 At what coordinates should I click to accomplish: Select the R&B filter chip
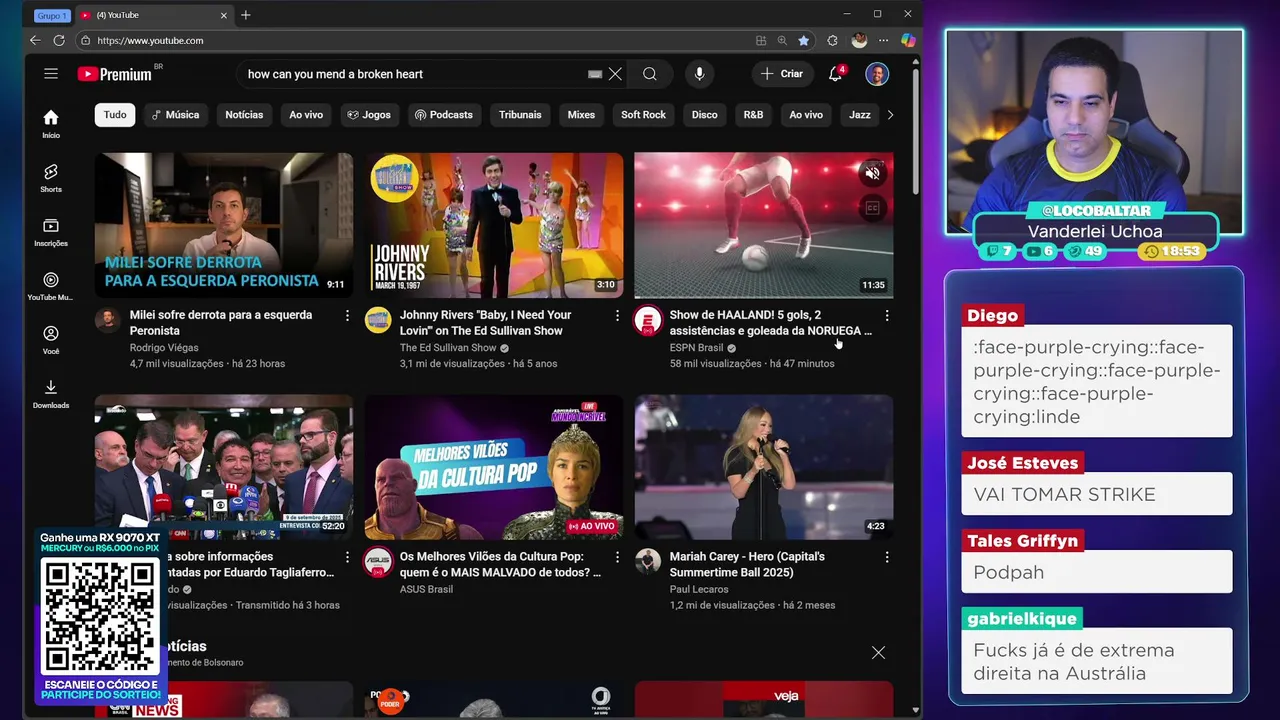[753, 115]
